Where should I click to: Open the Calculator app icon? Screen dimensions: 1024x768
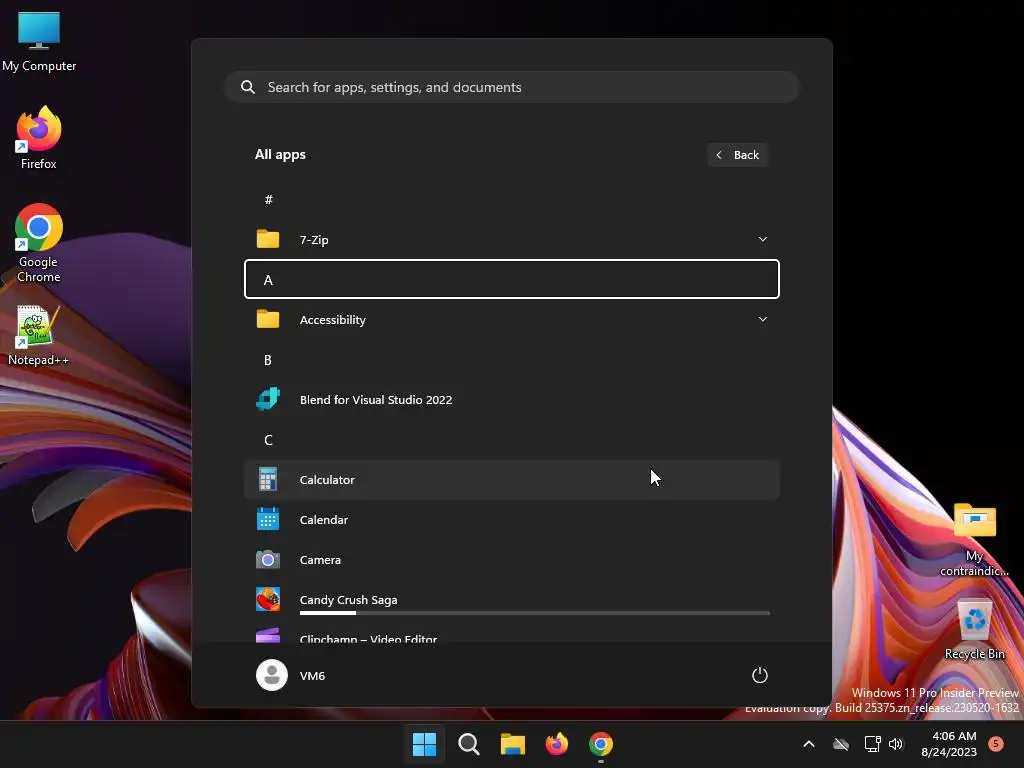coord(268,479)
